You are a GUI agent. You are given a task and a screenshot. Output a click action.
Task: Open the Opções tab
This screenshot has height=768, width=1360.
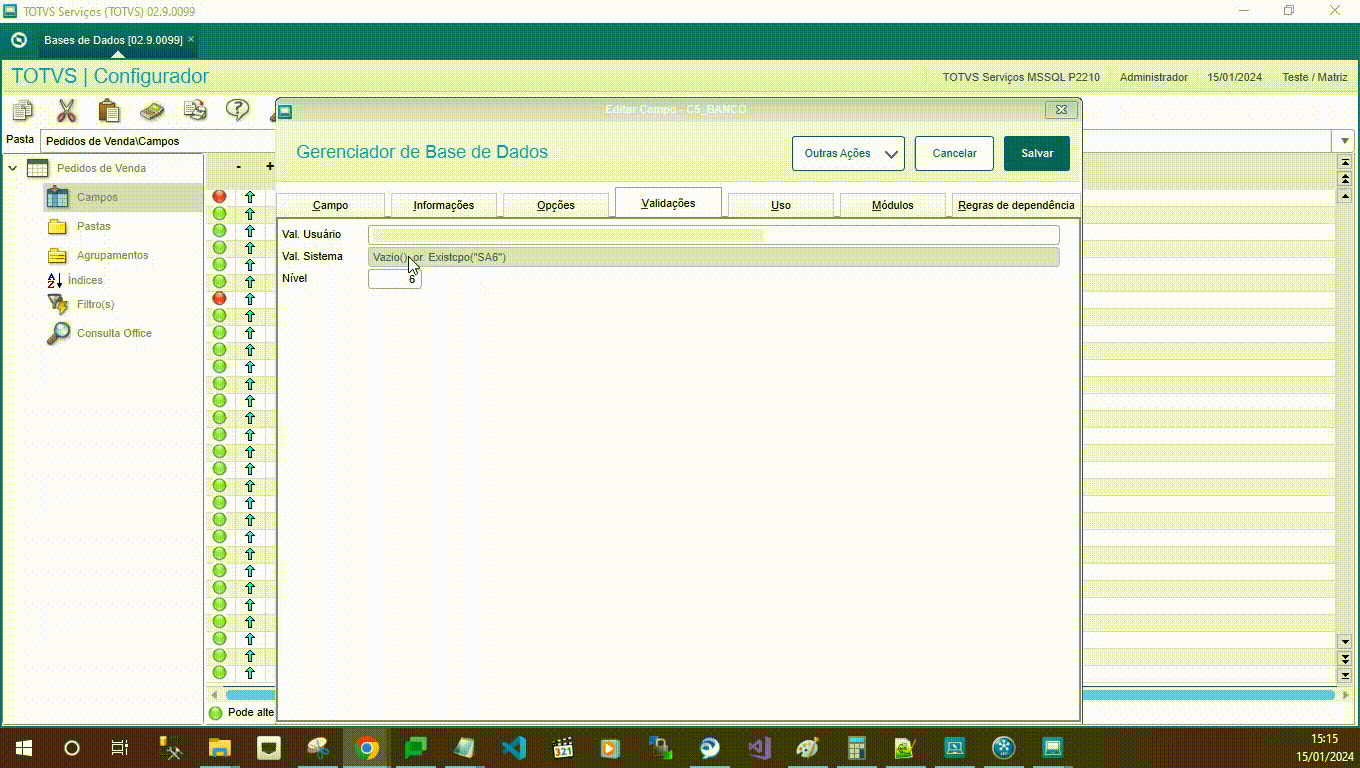pos(556,204)
